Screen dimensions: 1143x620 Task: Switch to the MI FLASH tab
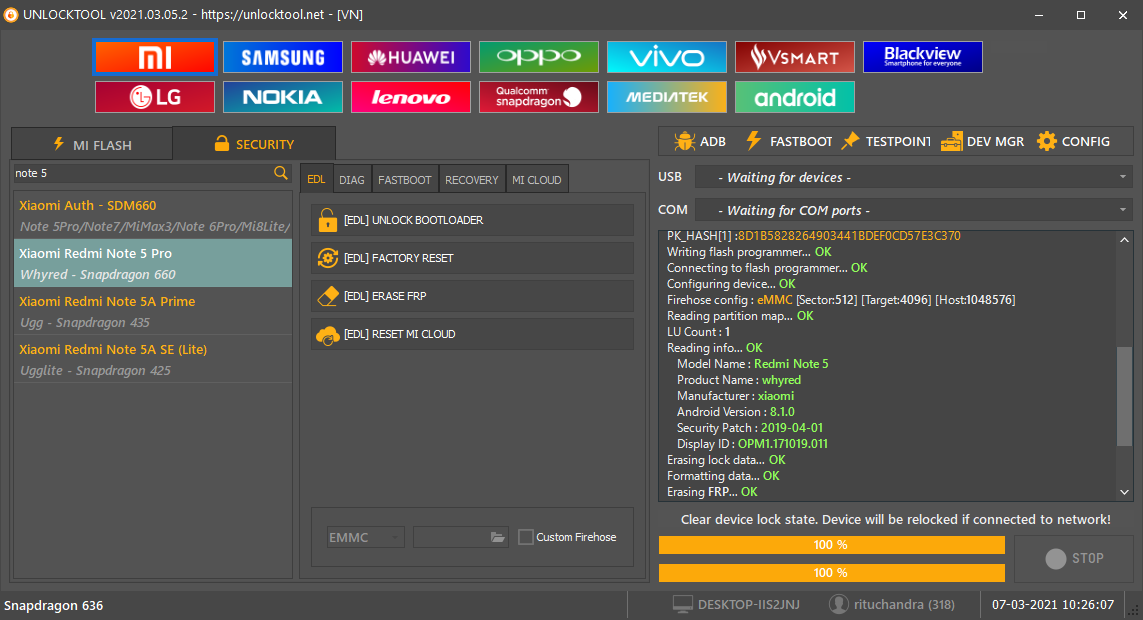coord(92,144)
